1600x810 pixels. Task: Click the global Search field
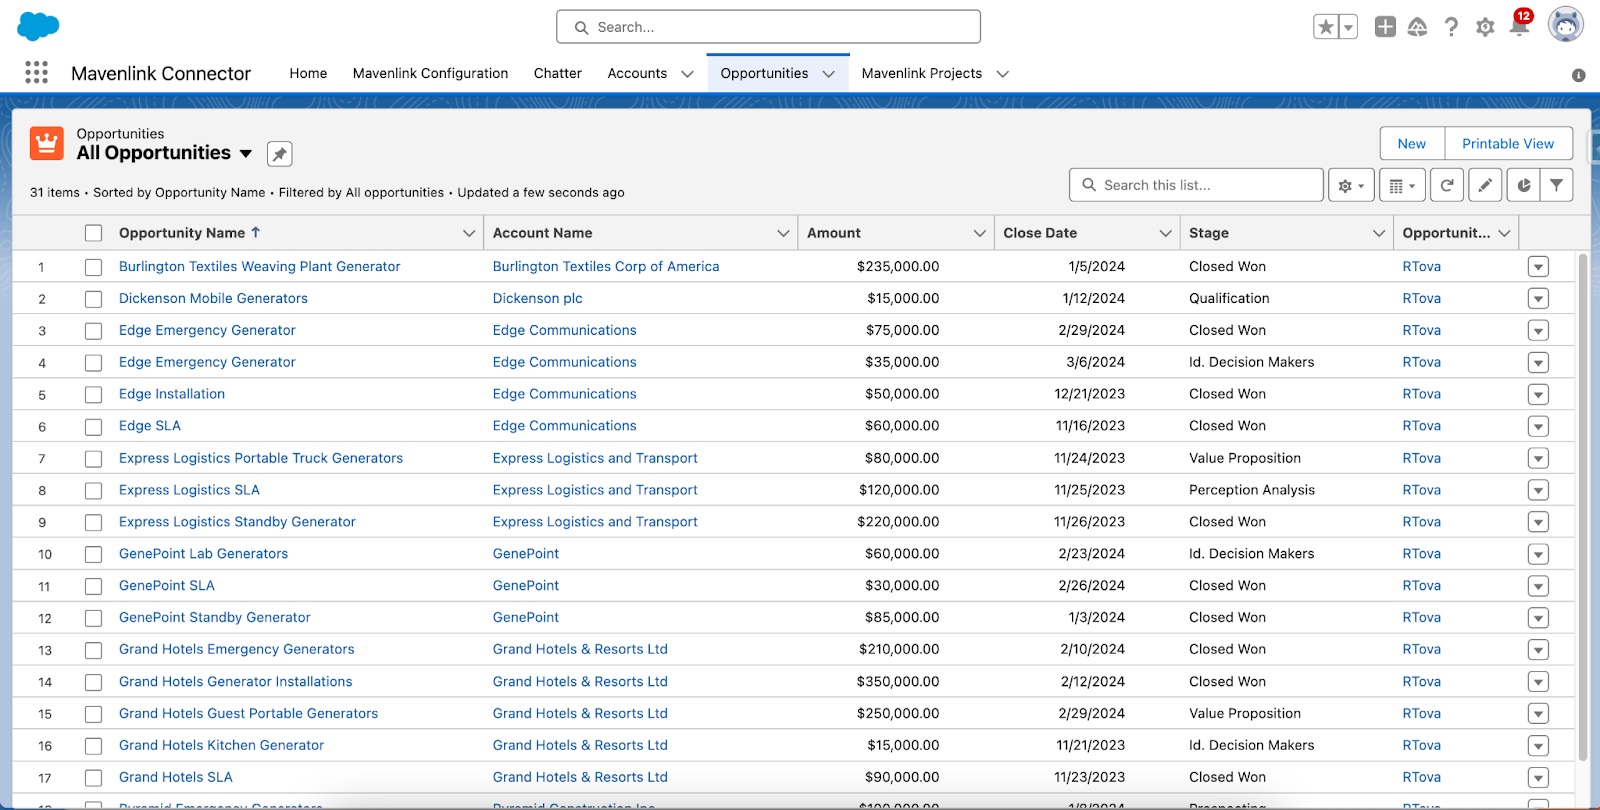click(768, 27)
